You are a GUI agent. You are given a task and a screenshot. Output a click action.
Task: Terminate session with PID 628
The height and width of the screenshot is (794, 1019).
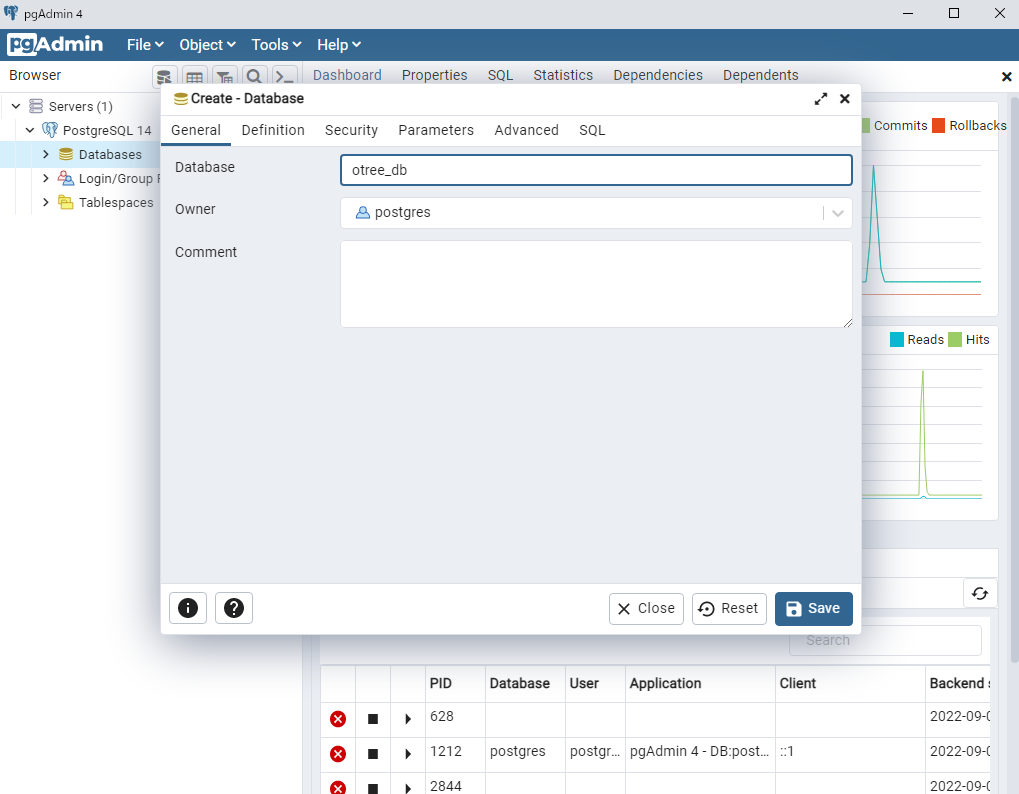tap(338, 719)
